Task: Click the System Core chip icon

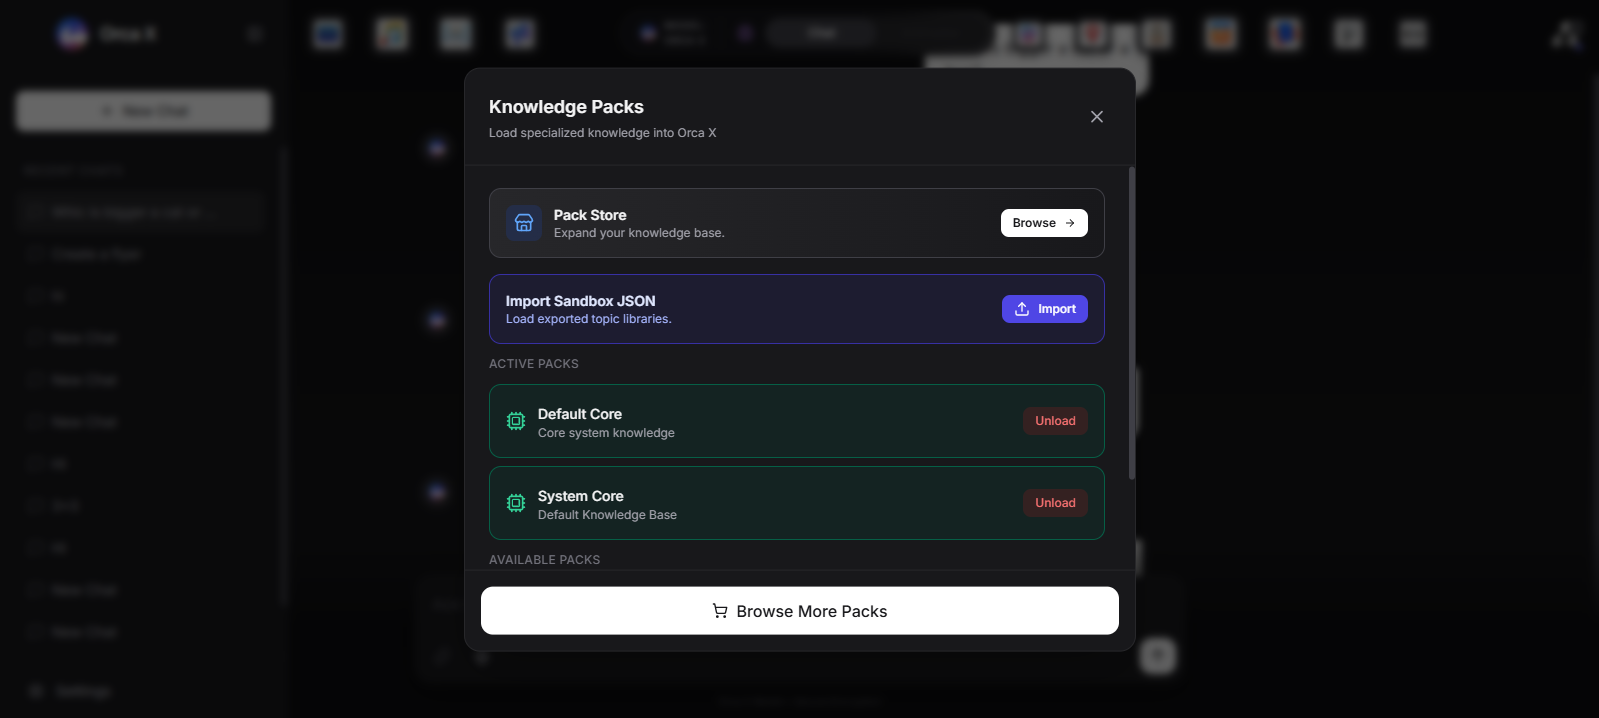Action: (x=516, y=503)
